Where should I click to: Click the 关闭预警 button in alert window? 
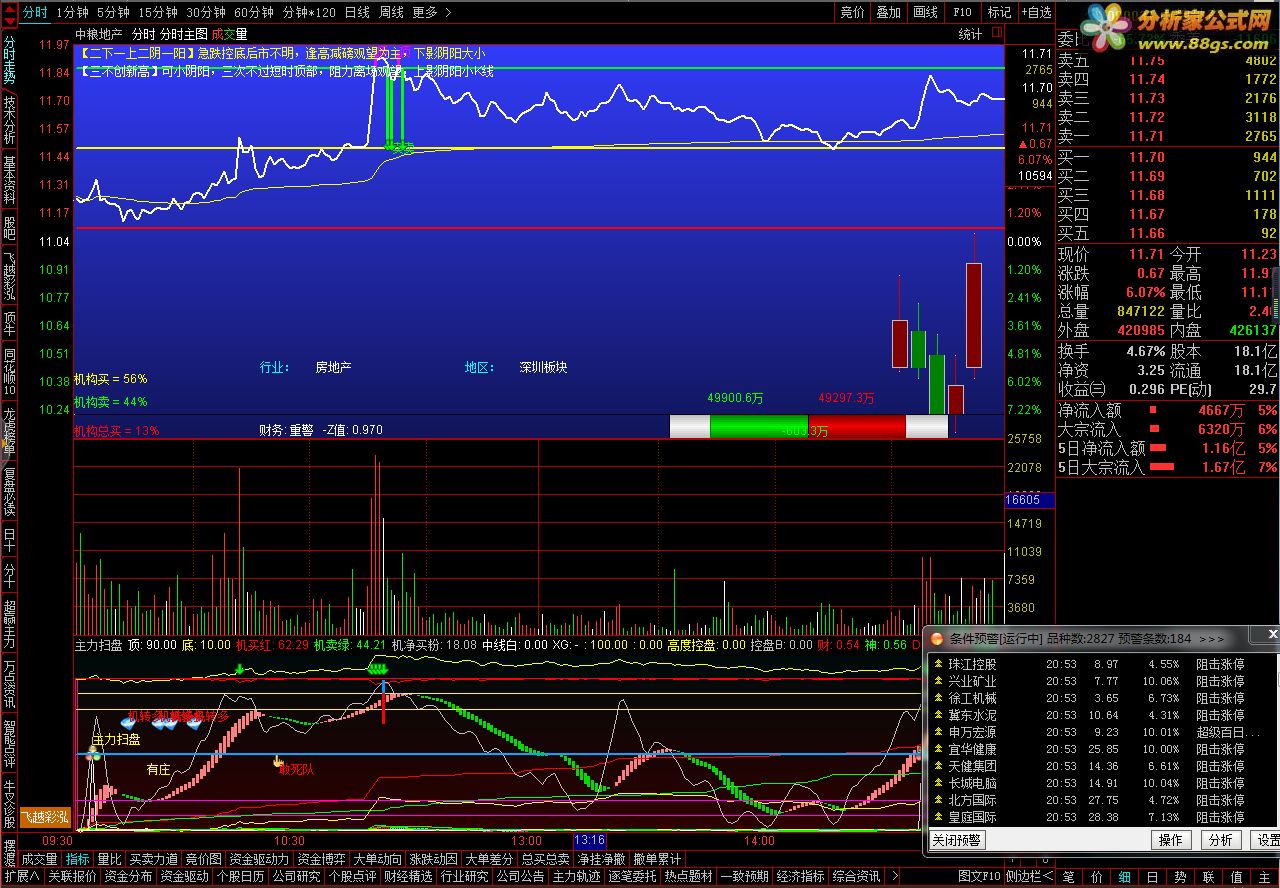[x=956, y=840]
